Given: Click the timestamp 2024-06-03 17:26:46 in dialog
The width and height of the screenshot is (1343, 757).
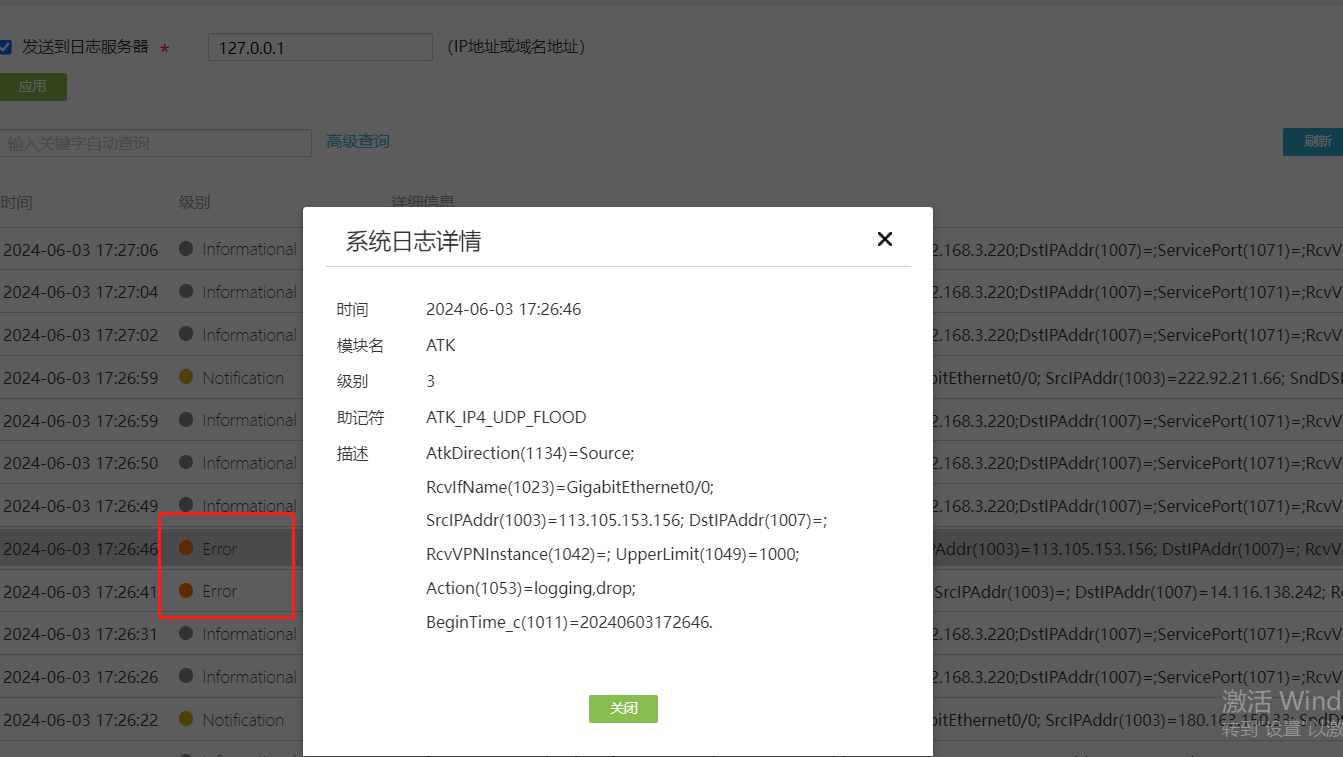Looking at the screenshot, I should pyautogui.click(x=504, y=309).
